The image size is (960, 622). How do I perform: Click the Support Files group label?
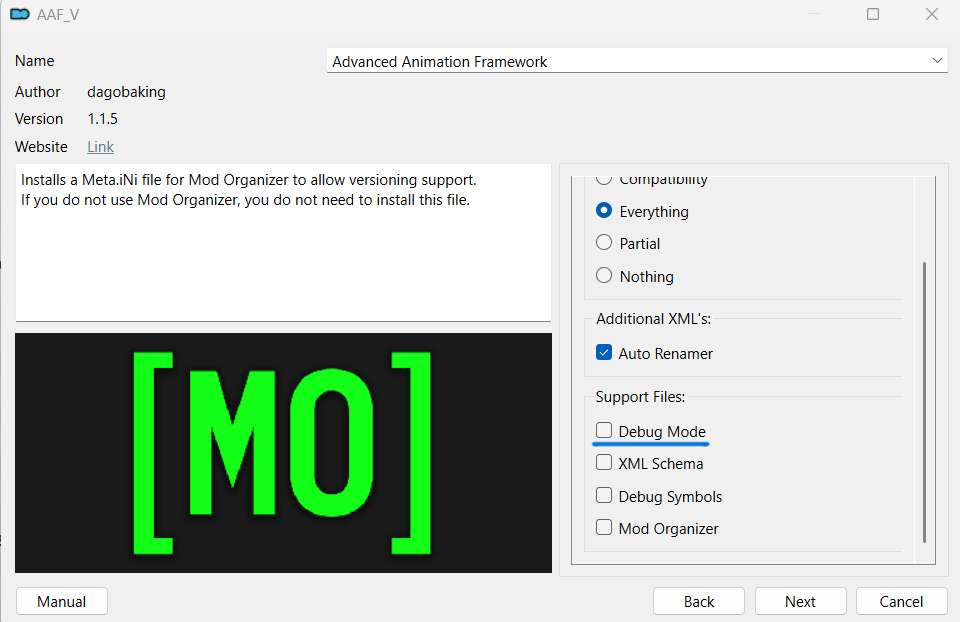pos(640,397)
